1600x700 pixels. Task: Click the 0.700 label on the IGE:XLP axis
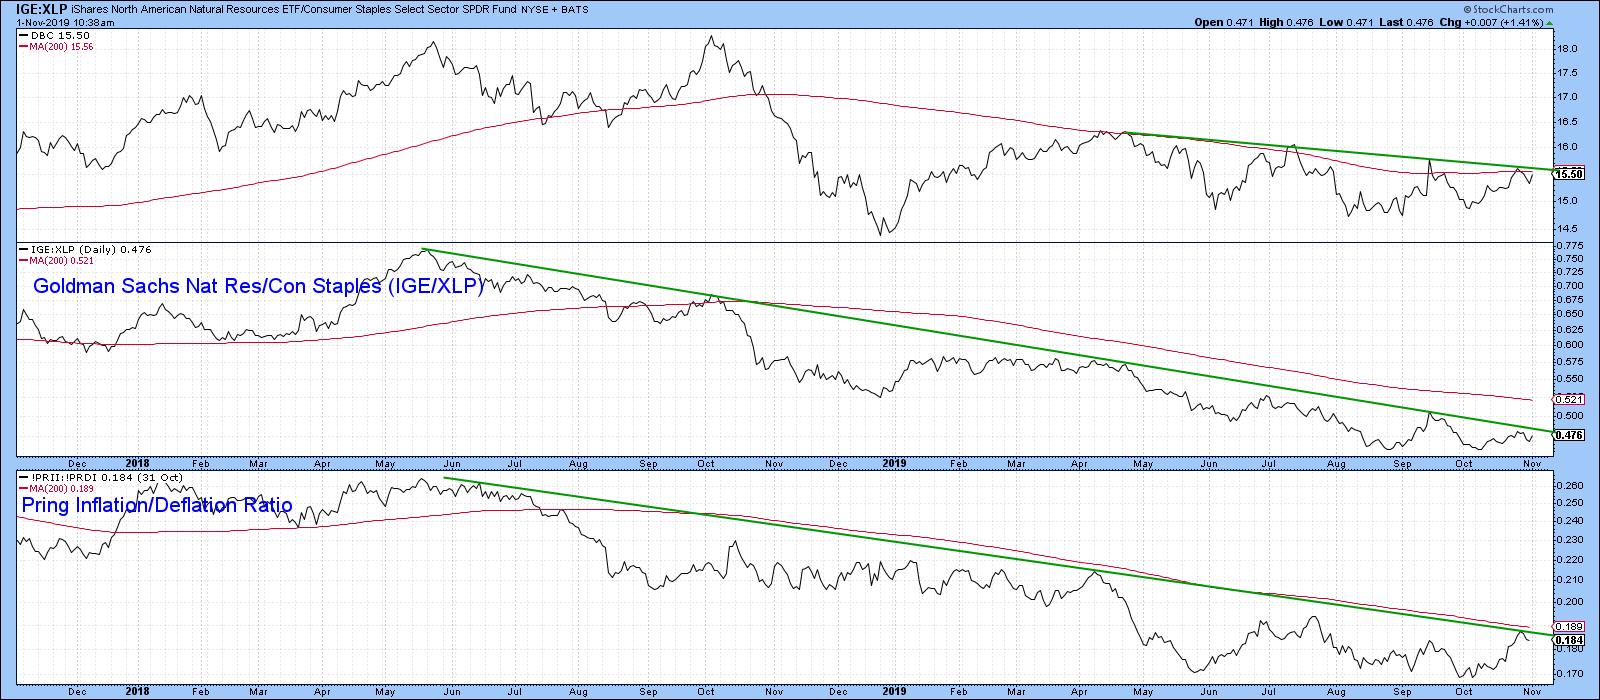point(1571,286)
